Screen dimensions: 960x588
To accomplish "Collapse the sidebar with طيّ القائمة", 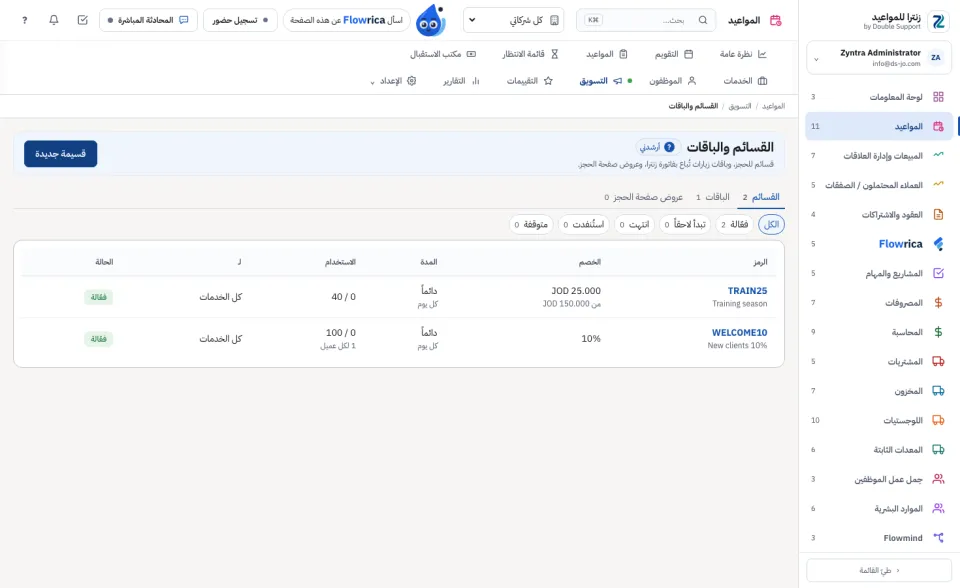I will pos(879,570).
